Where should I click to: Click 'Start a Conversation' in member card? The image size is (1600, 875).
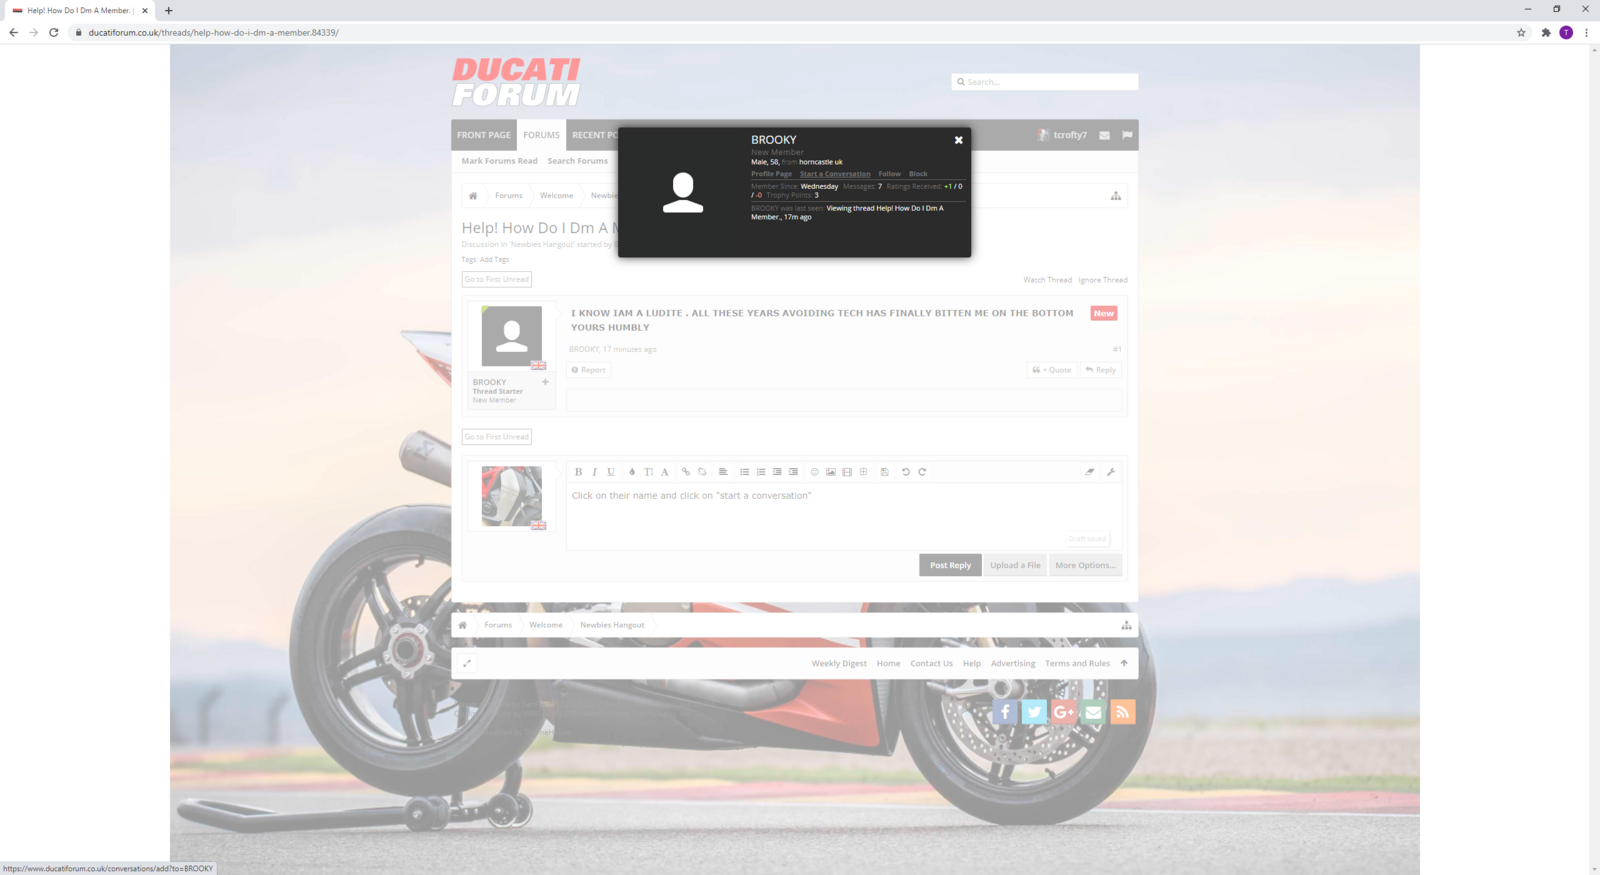pos(834,174)
